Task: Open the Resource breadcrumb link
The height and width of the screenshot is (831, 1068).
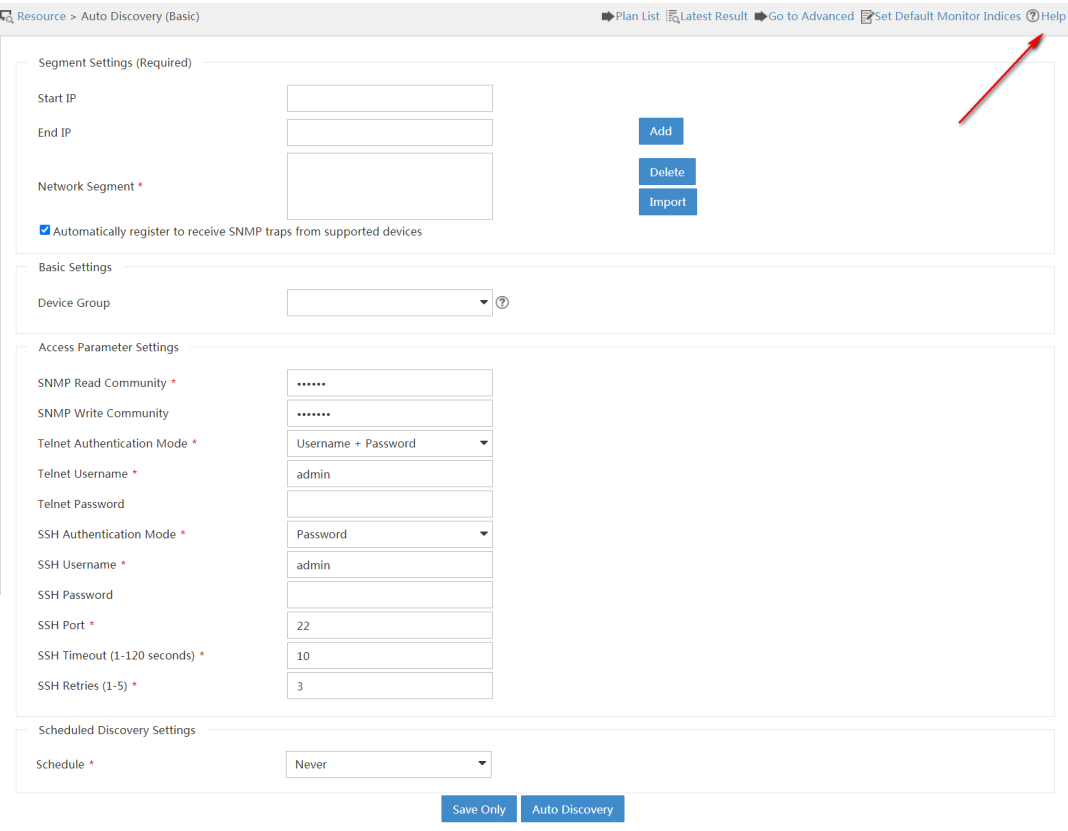Action: pos(41,17)
